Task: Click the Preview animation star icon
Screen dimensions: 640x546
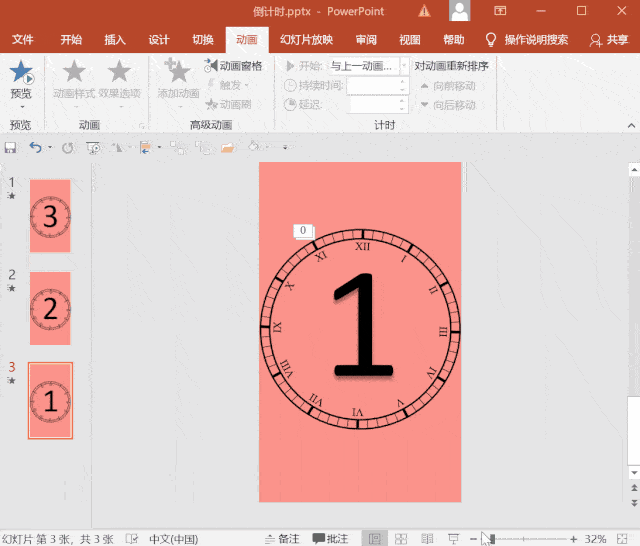Action: pyautogui.click(x=20, y=72)
